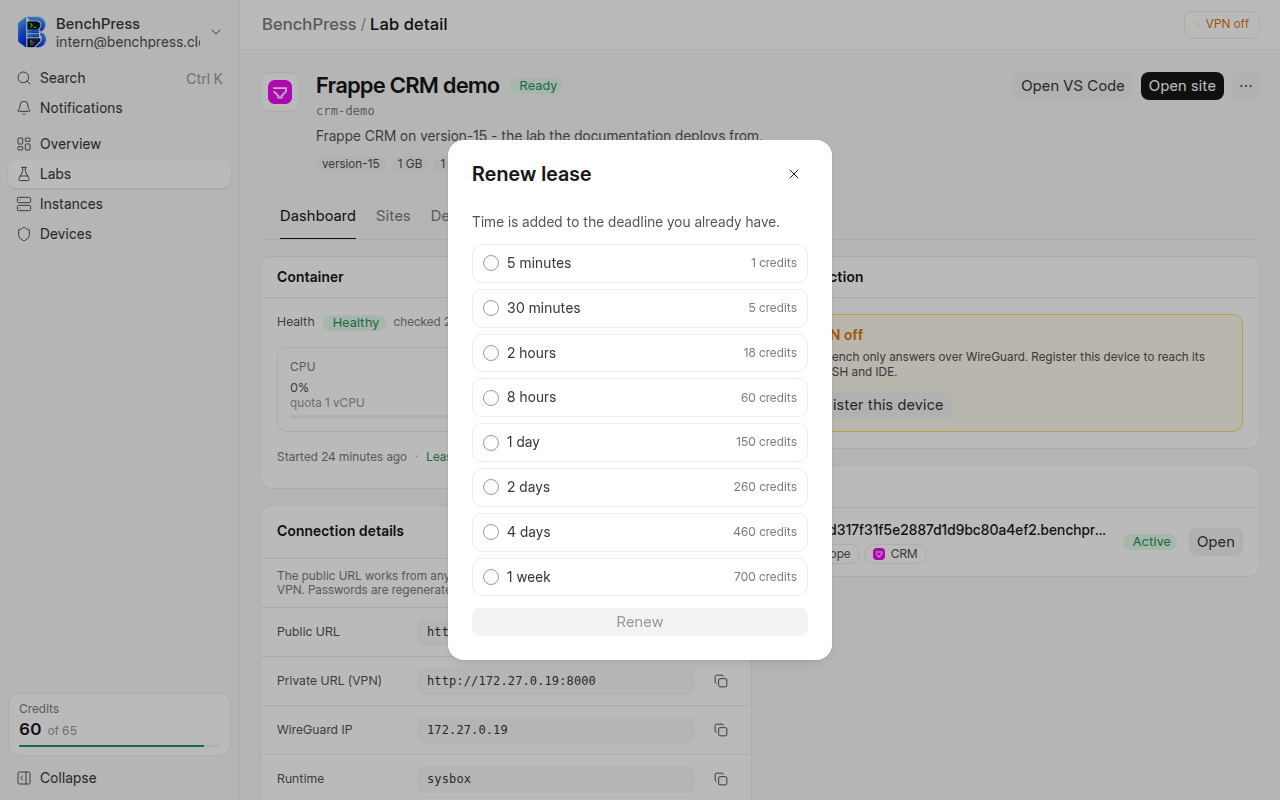Image resolution: width=1280 pixels, height=800 pixels.
Task: Click the Search magnifier icon
Action: coord(24,78)
